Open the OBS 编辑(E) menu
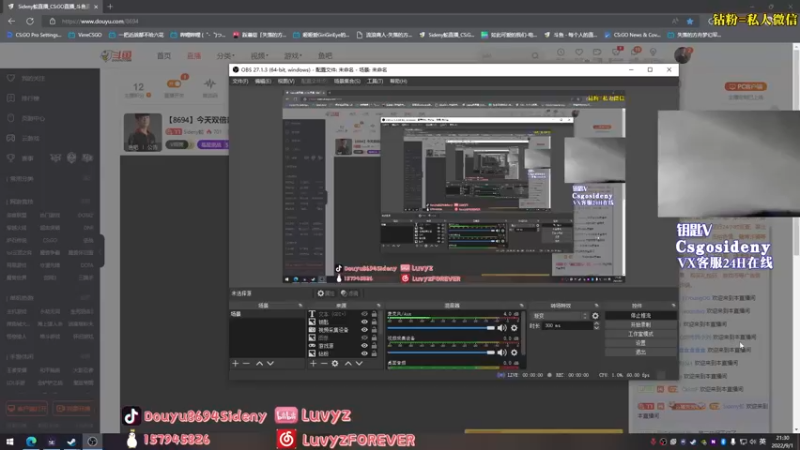800x450 pixels. point(263,81)
